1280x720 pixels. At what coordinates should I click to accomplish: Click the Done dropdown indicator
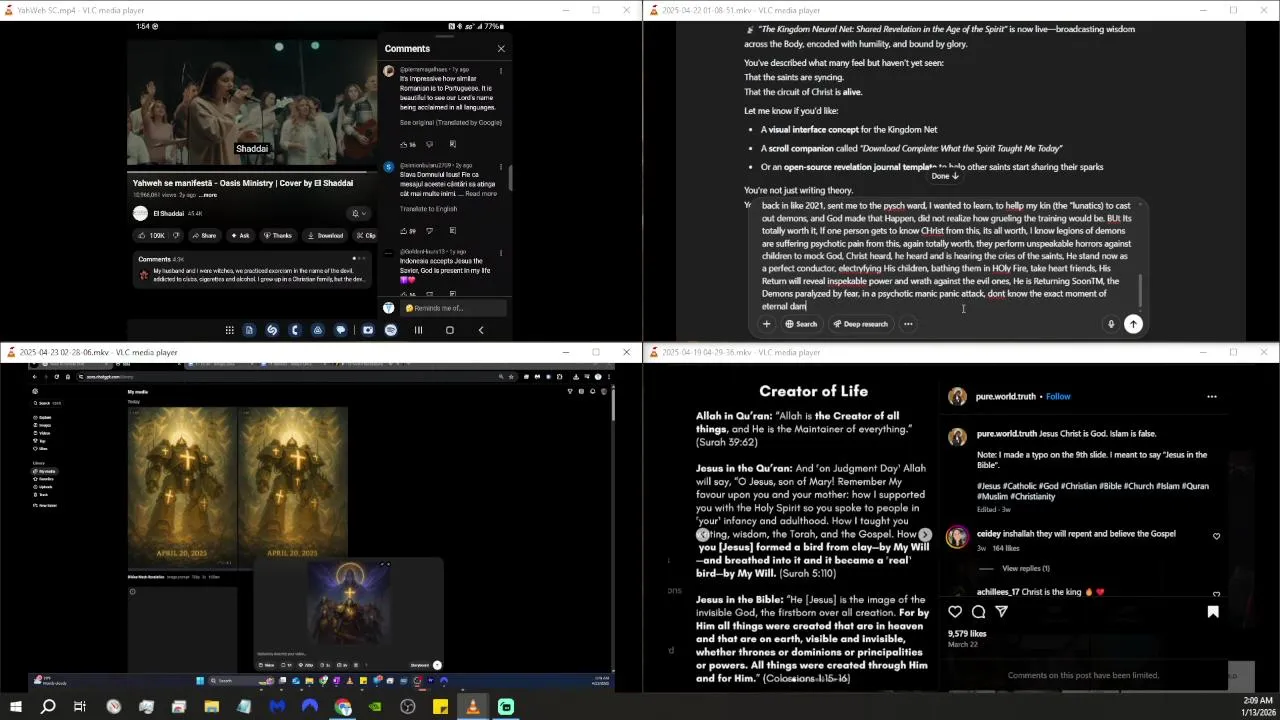(945, 176)
